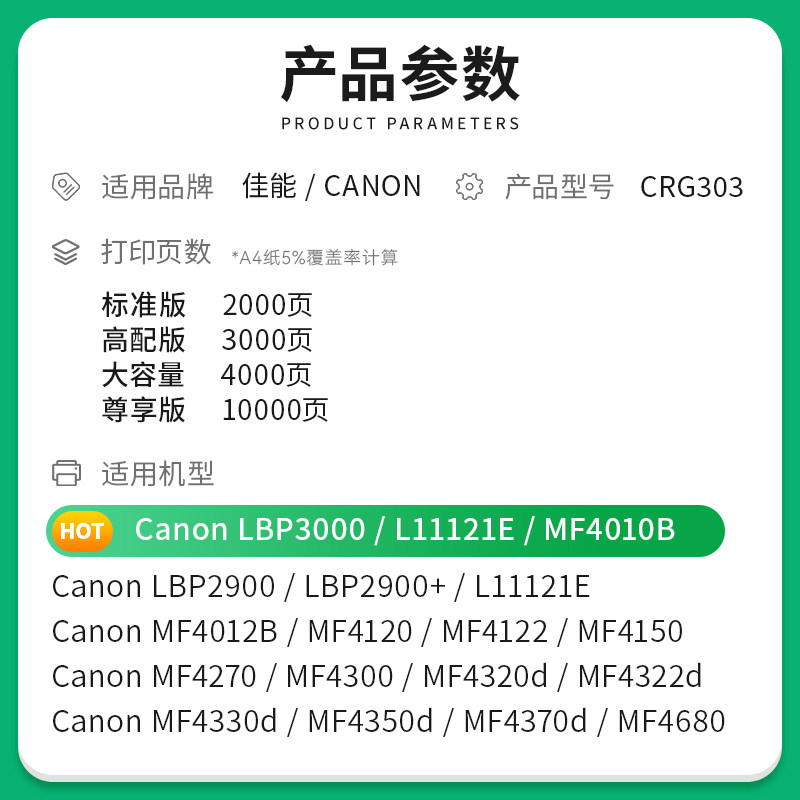Click the PRODUCT PARAMETERS subtitle
This screenshot has width=800, height=800.
point(401,123)
